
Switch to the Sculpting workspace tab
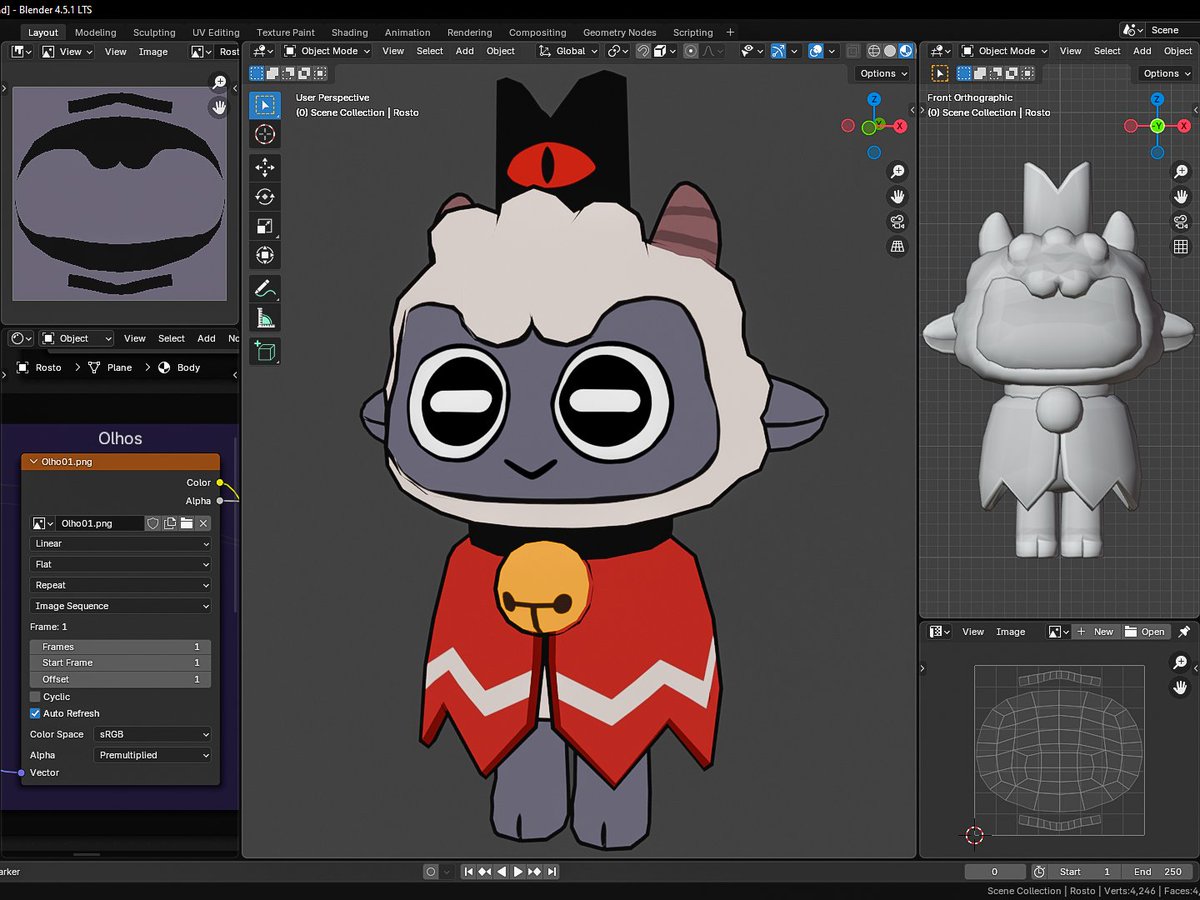[x=154, y=32]
